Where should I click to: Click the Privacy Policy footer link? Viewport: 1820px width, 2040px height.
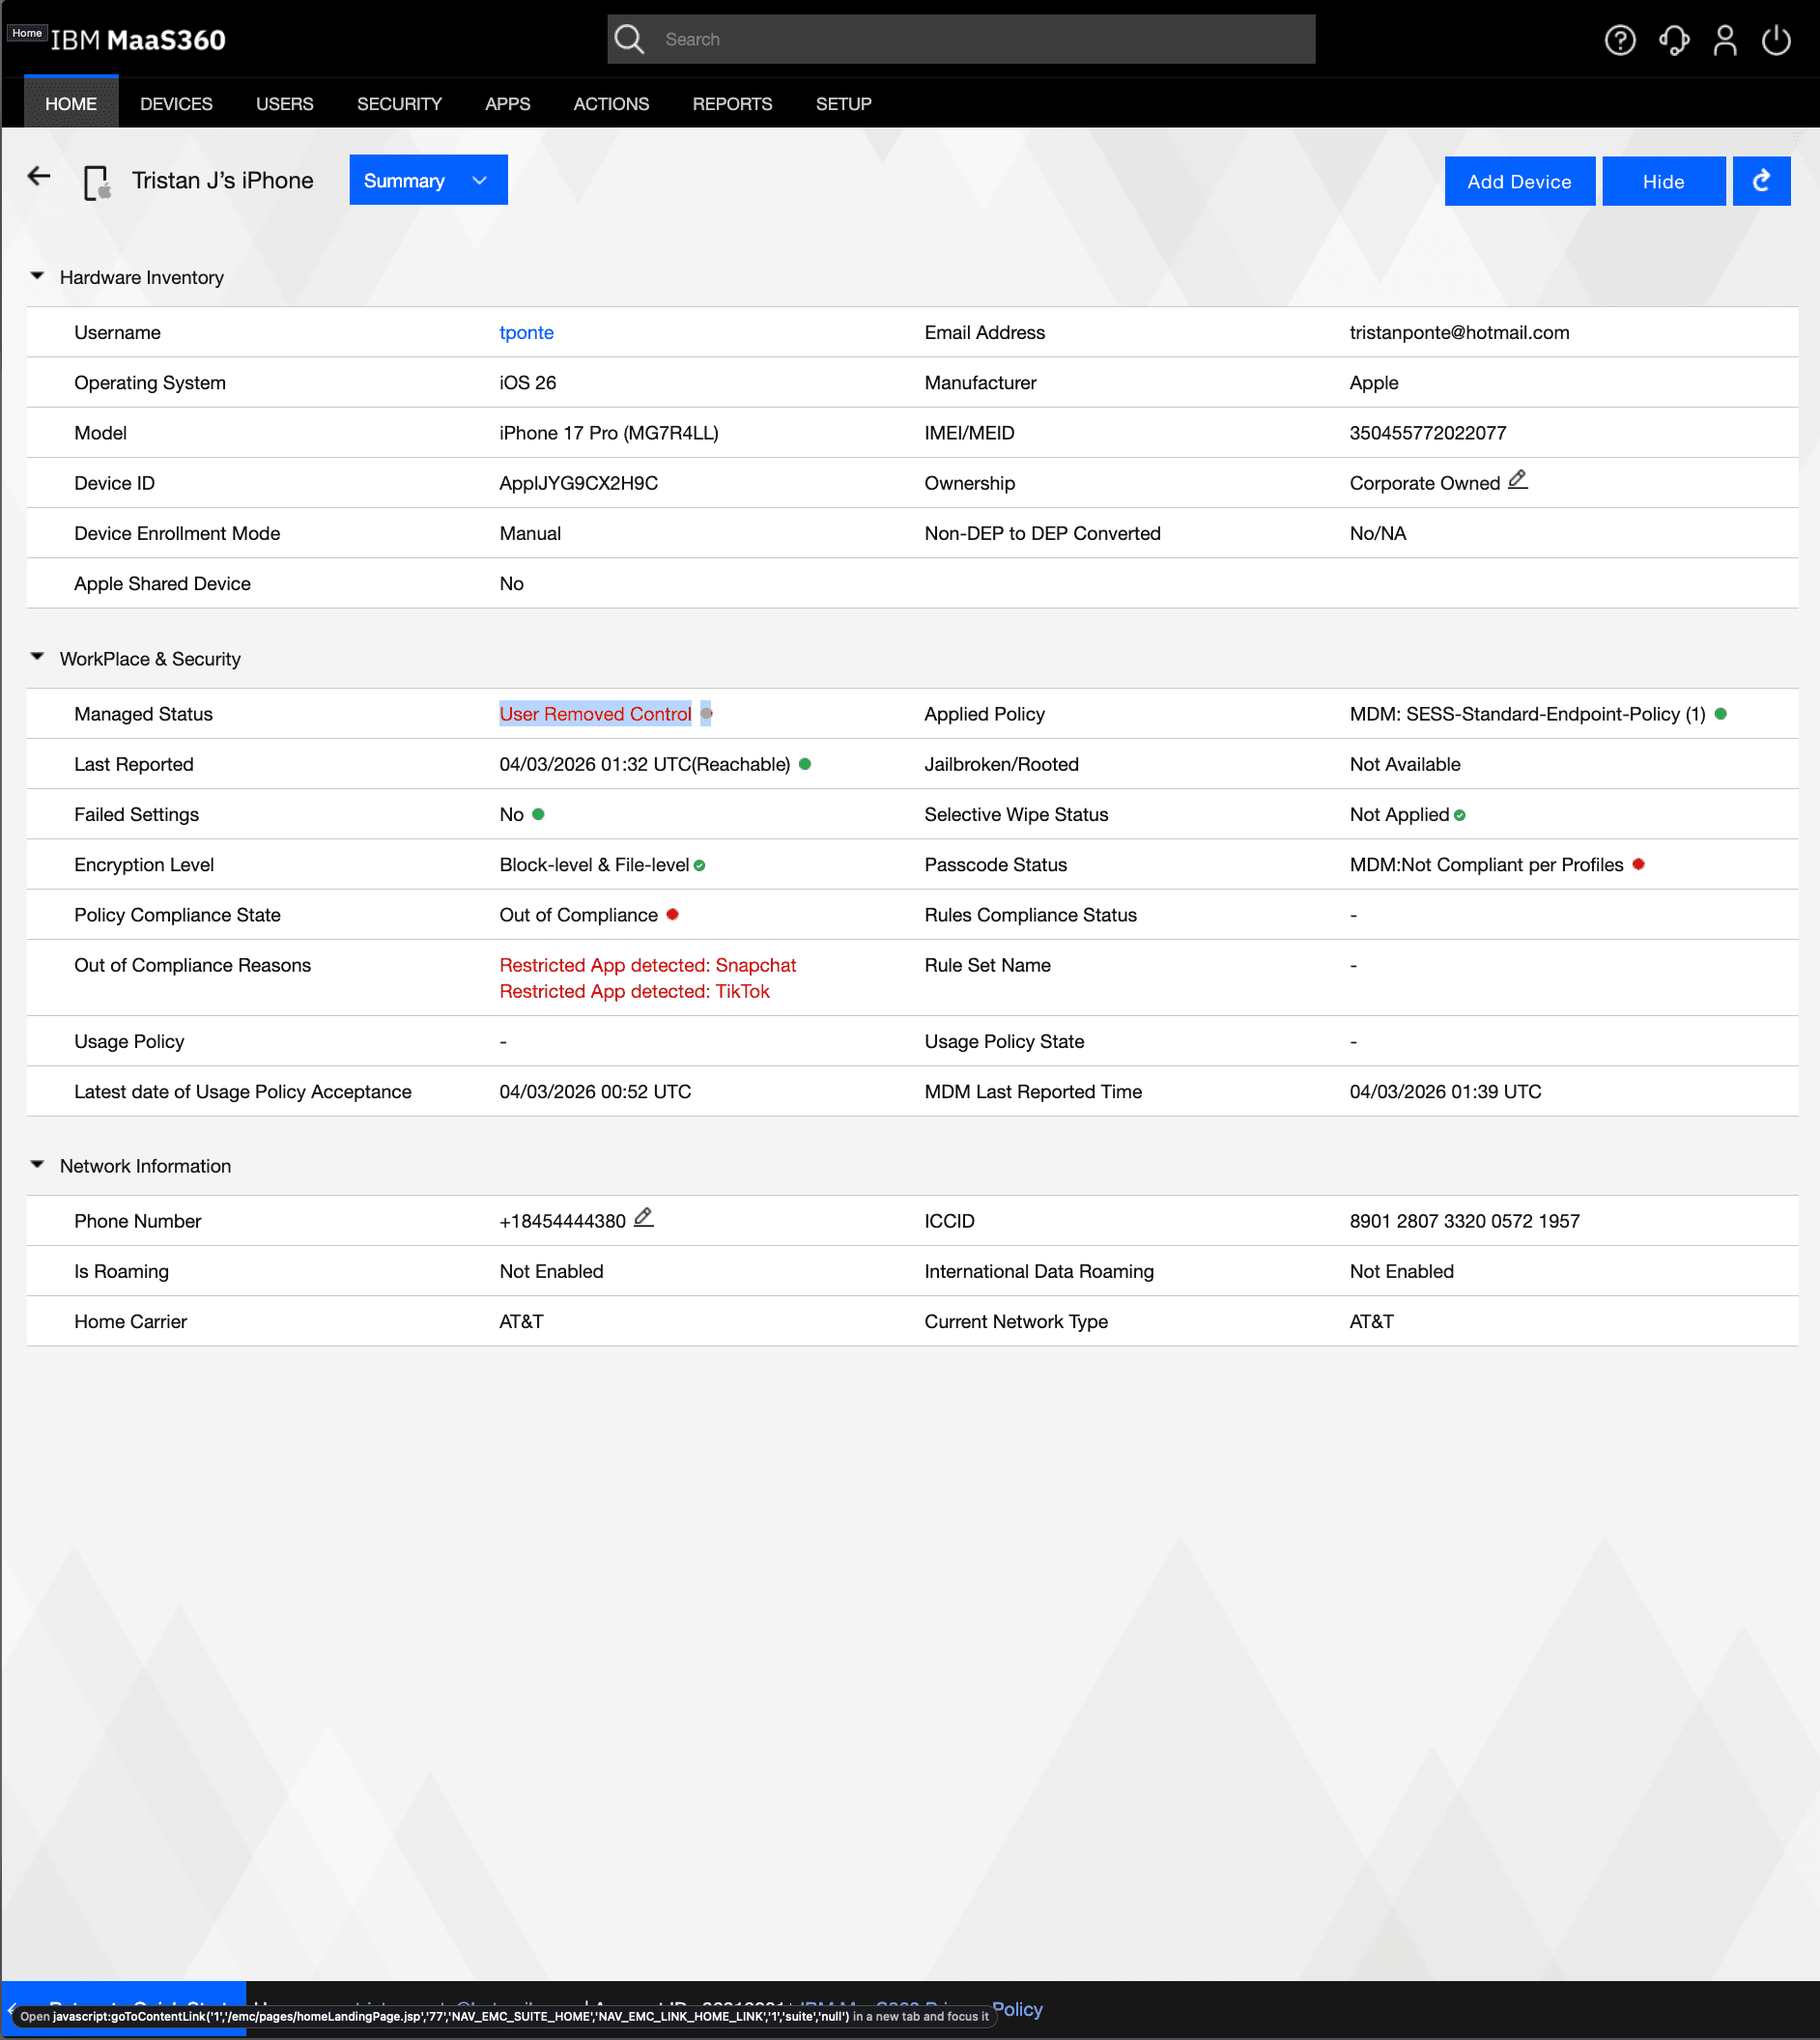pos(1017,2008)
